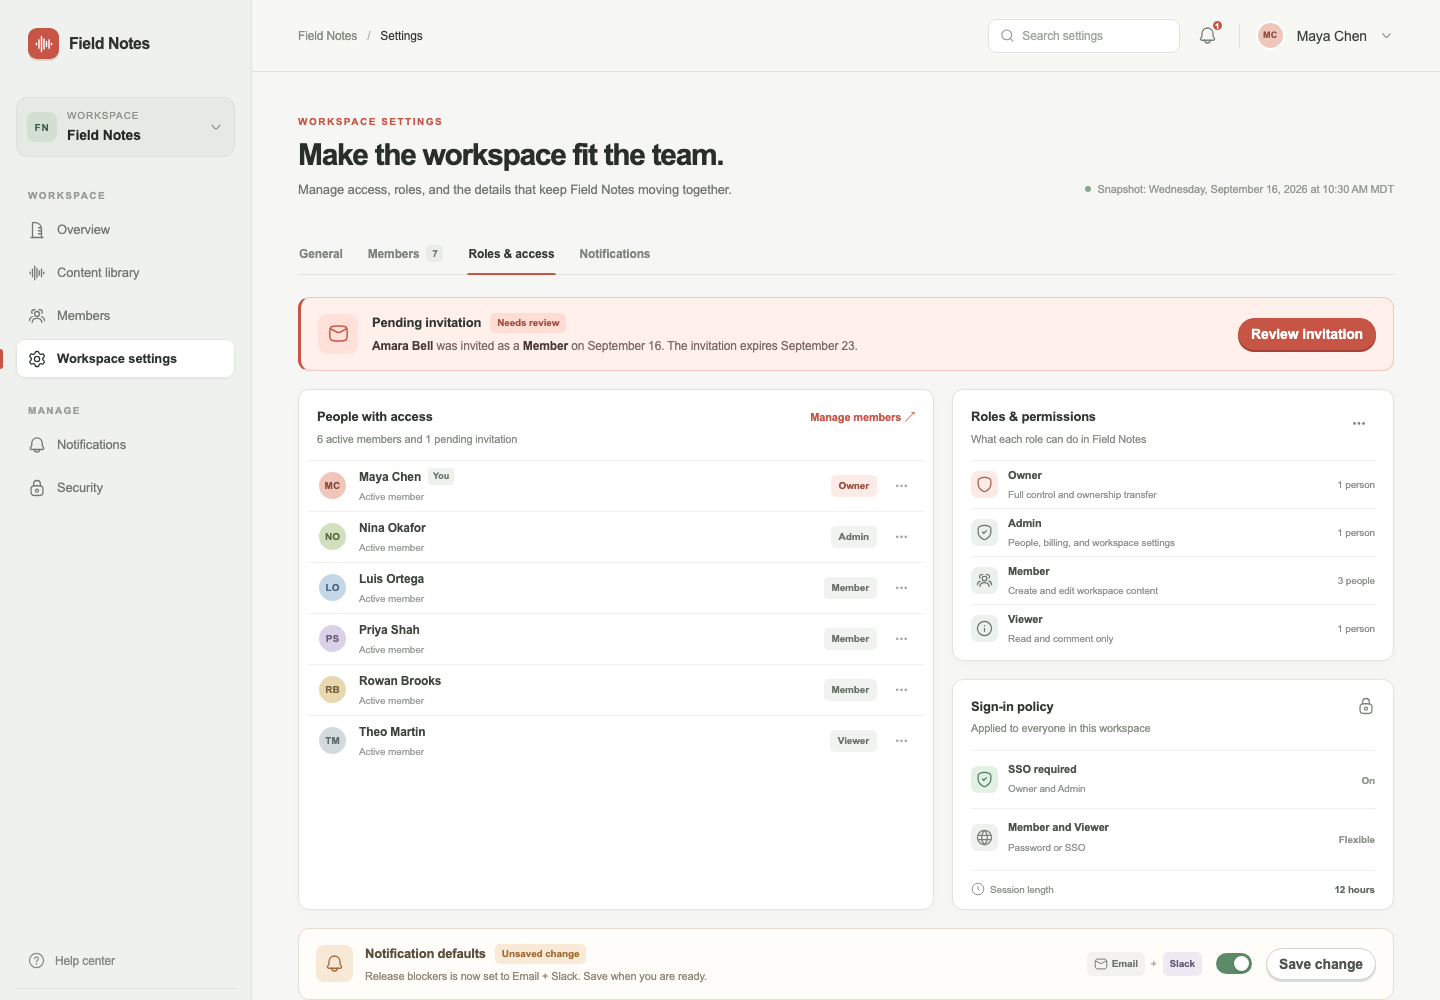Click the Member badge for Luis Ortega
Screen dimensions: 1440x1000
(x=850, y=588)
